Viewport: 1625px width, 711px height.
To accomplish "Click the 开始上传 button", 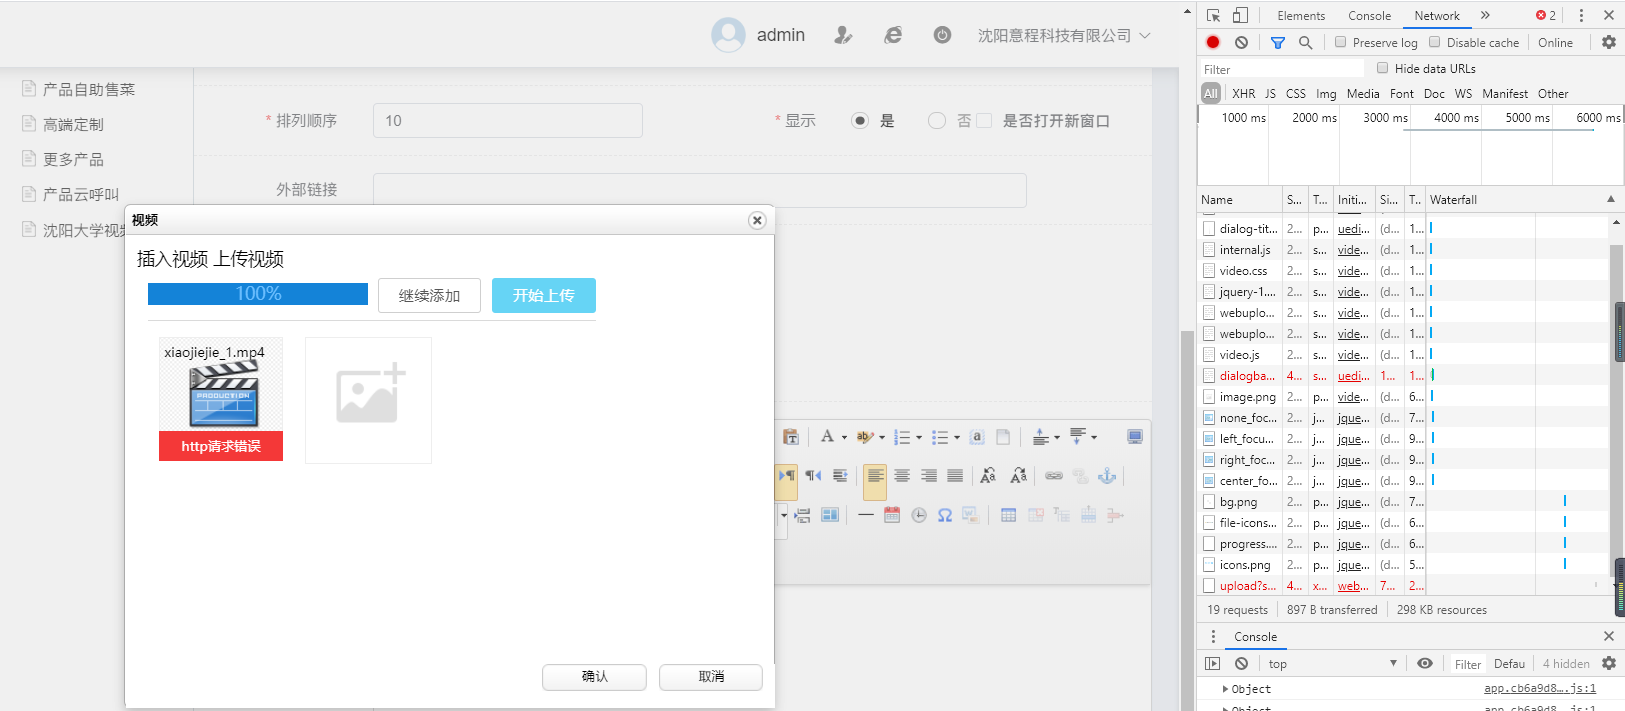I will pos(543,296).
